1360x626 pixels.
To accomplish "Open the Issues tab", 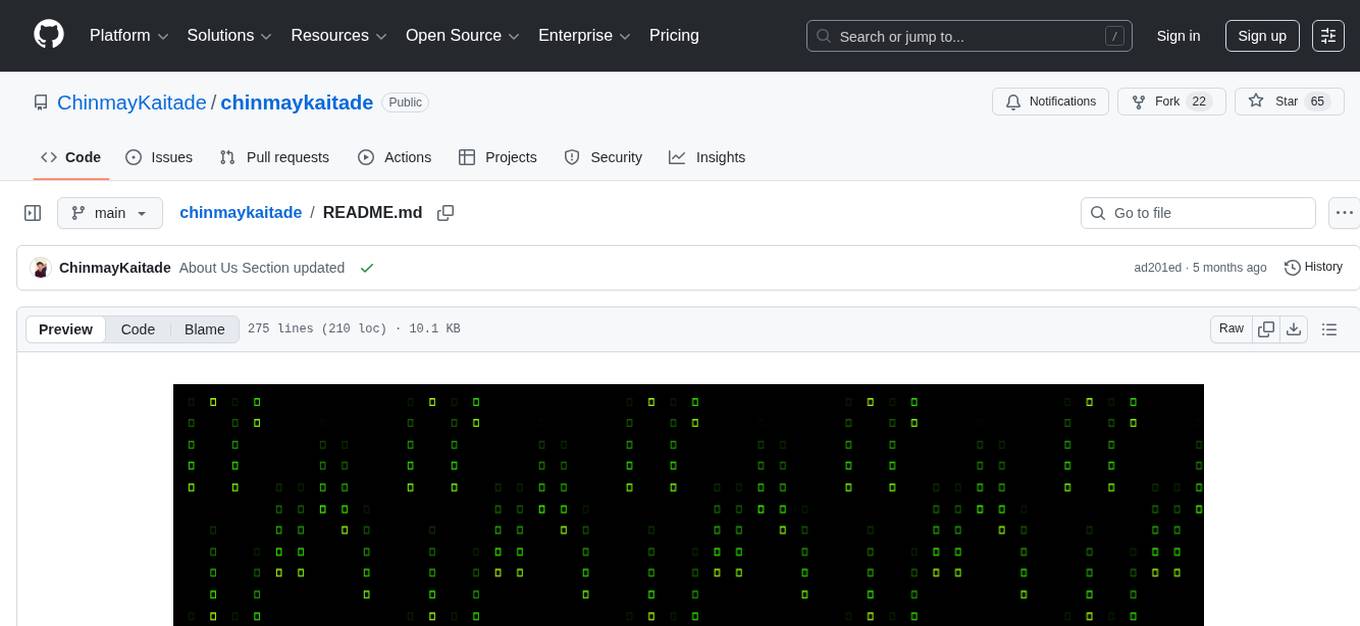I will [x=159, y=157].
